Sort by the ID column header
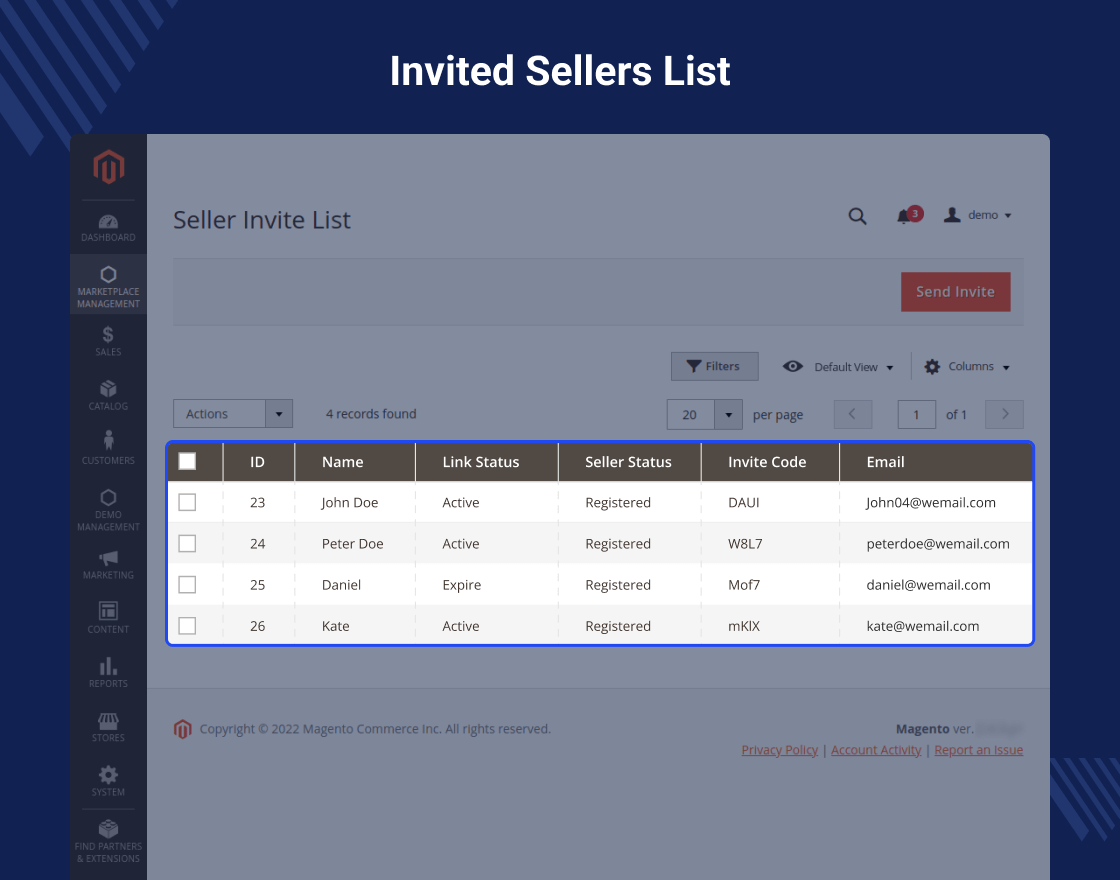The image size is (1120, 880). coord(257,462)
